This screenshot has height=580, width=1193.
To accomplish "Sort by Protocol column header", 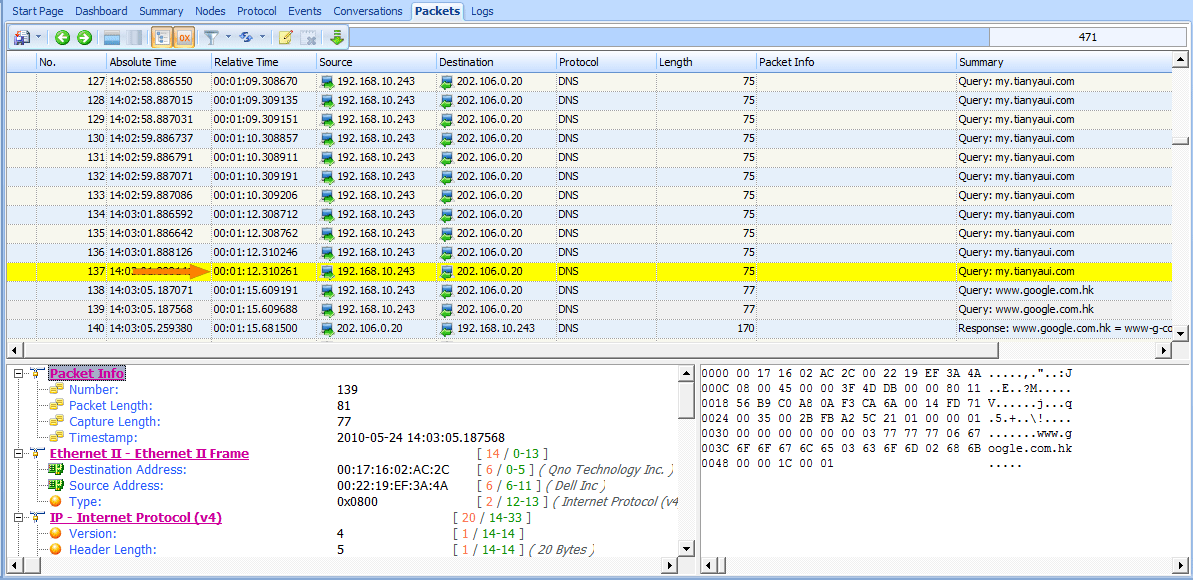I will (606, 62).
